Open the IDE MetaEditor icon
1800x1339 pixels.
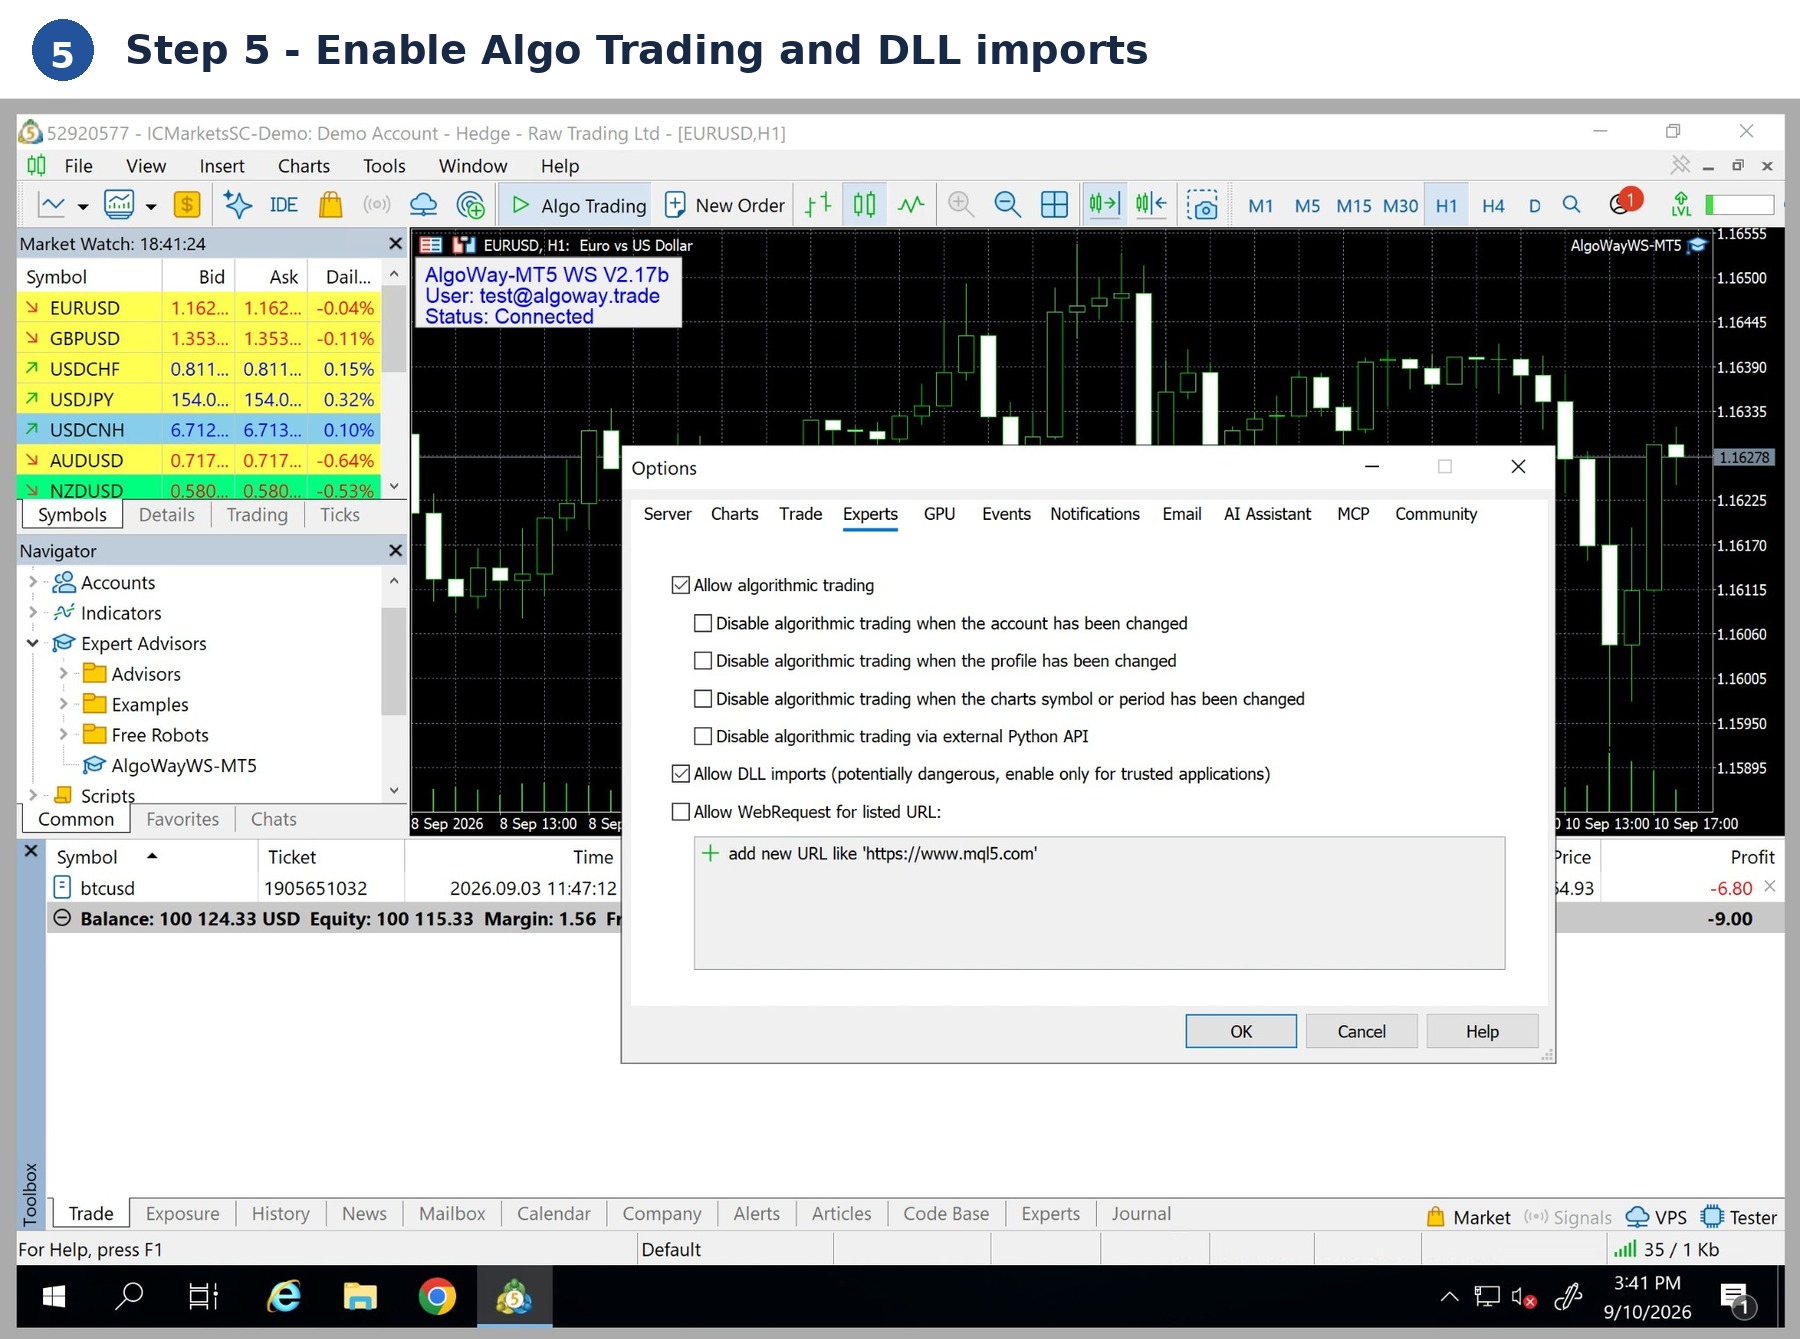(x=283, y=205)
